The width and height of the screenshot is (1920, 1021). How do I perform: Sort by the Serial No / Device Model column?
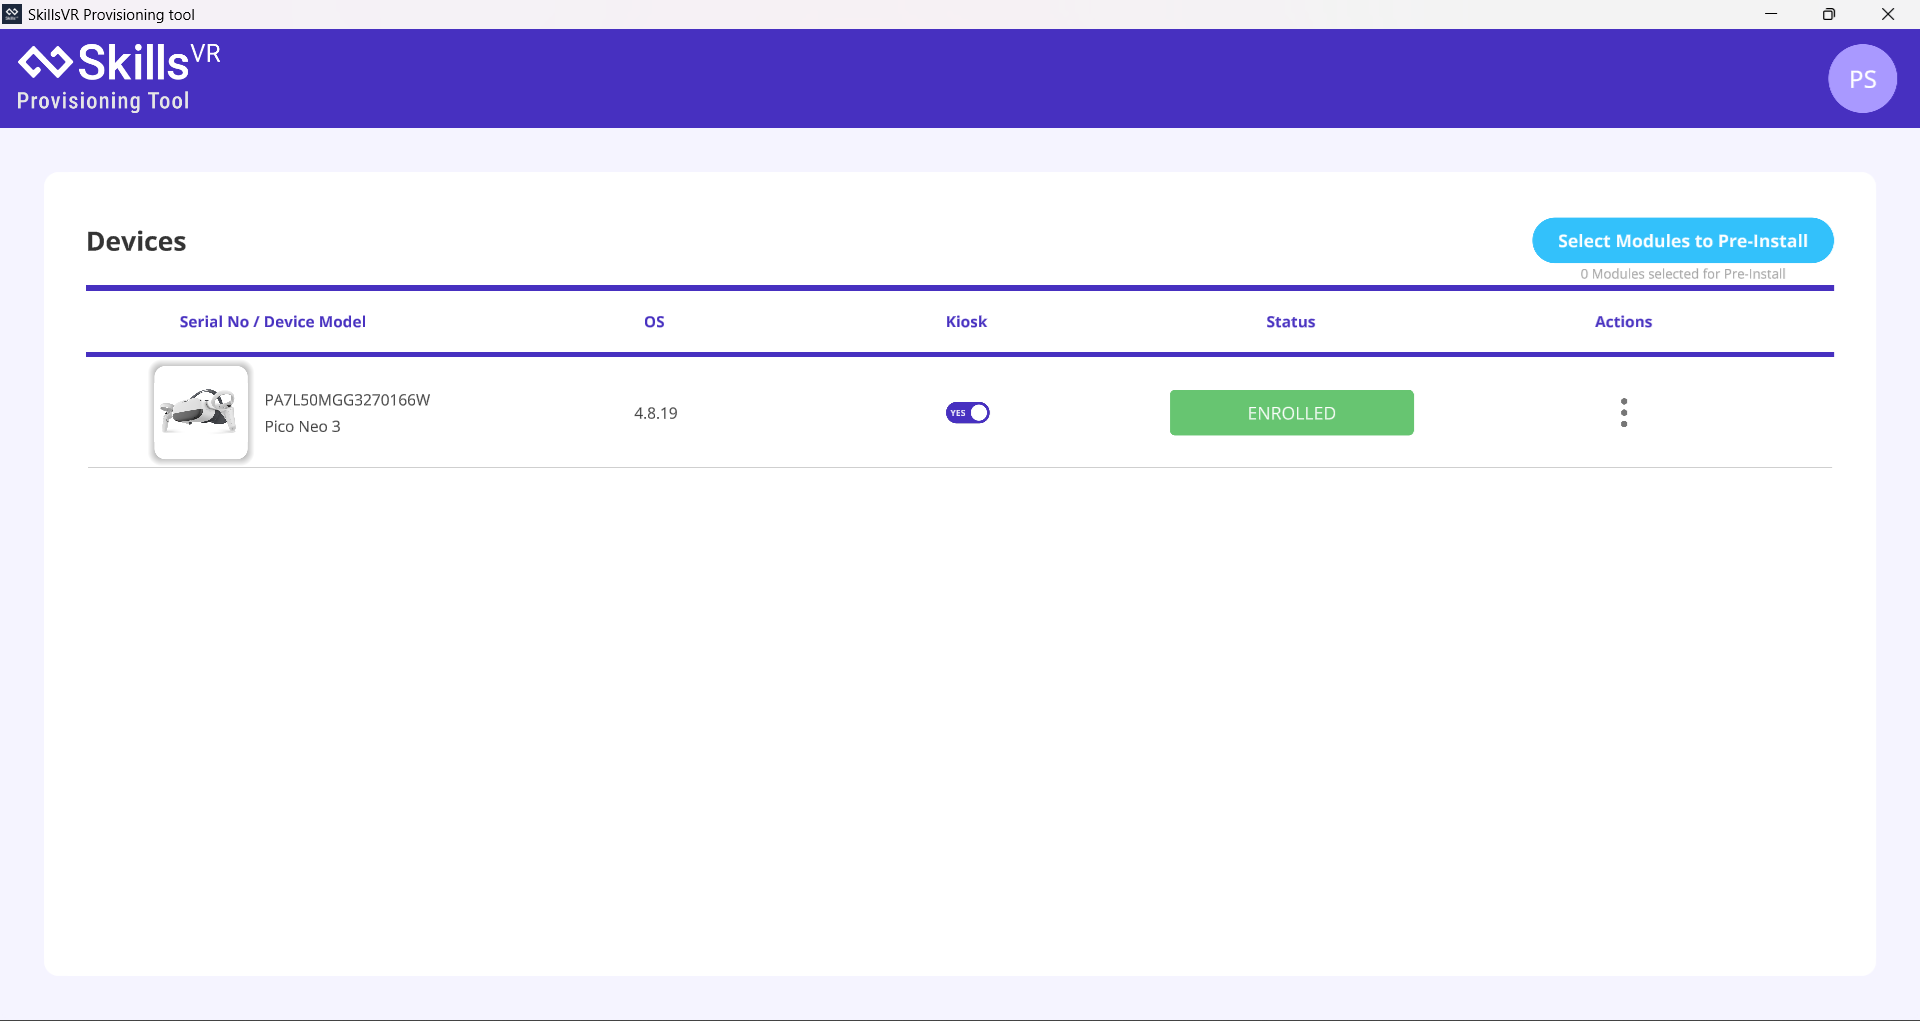[x=272, y=321]
